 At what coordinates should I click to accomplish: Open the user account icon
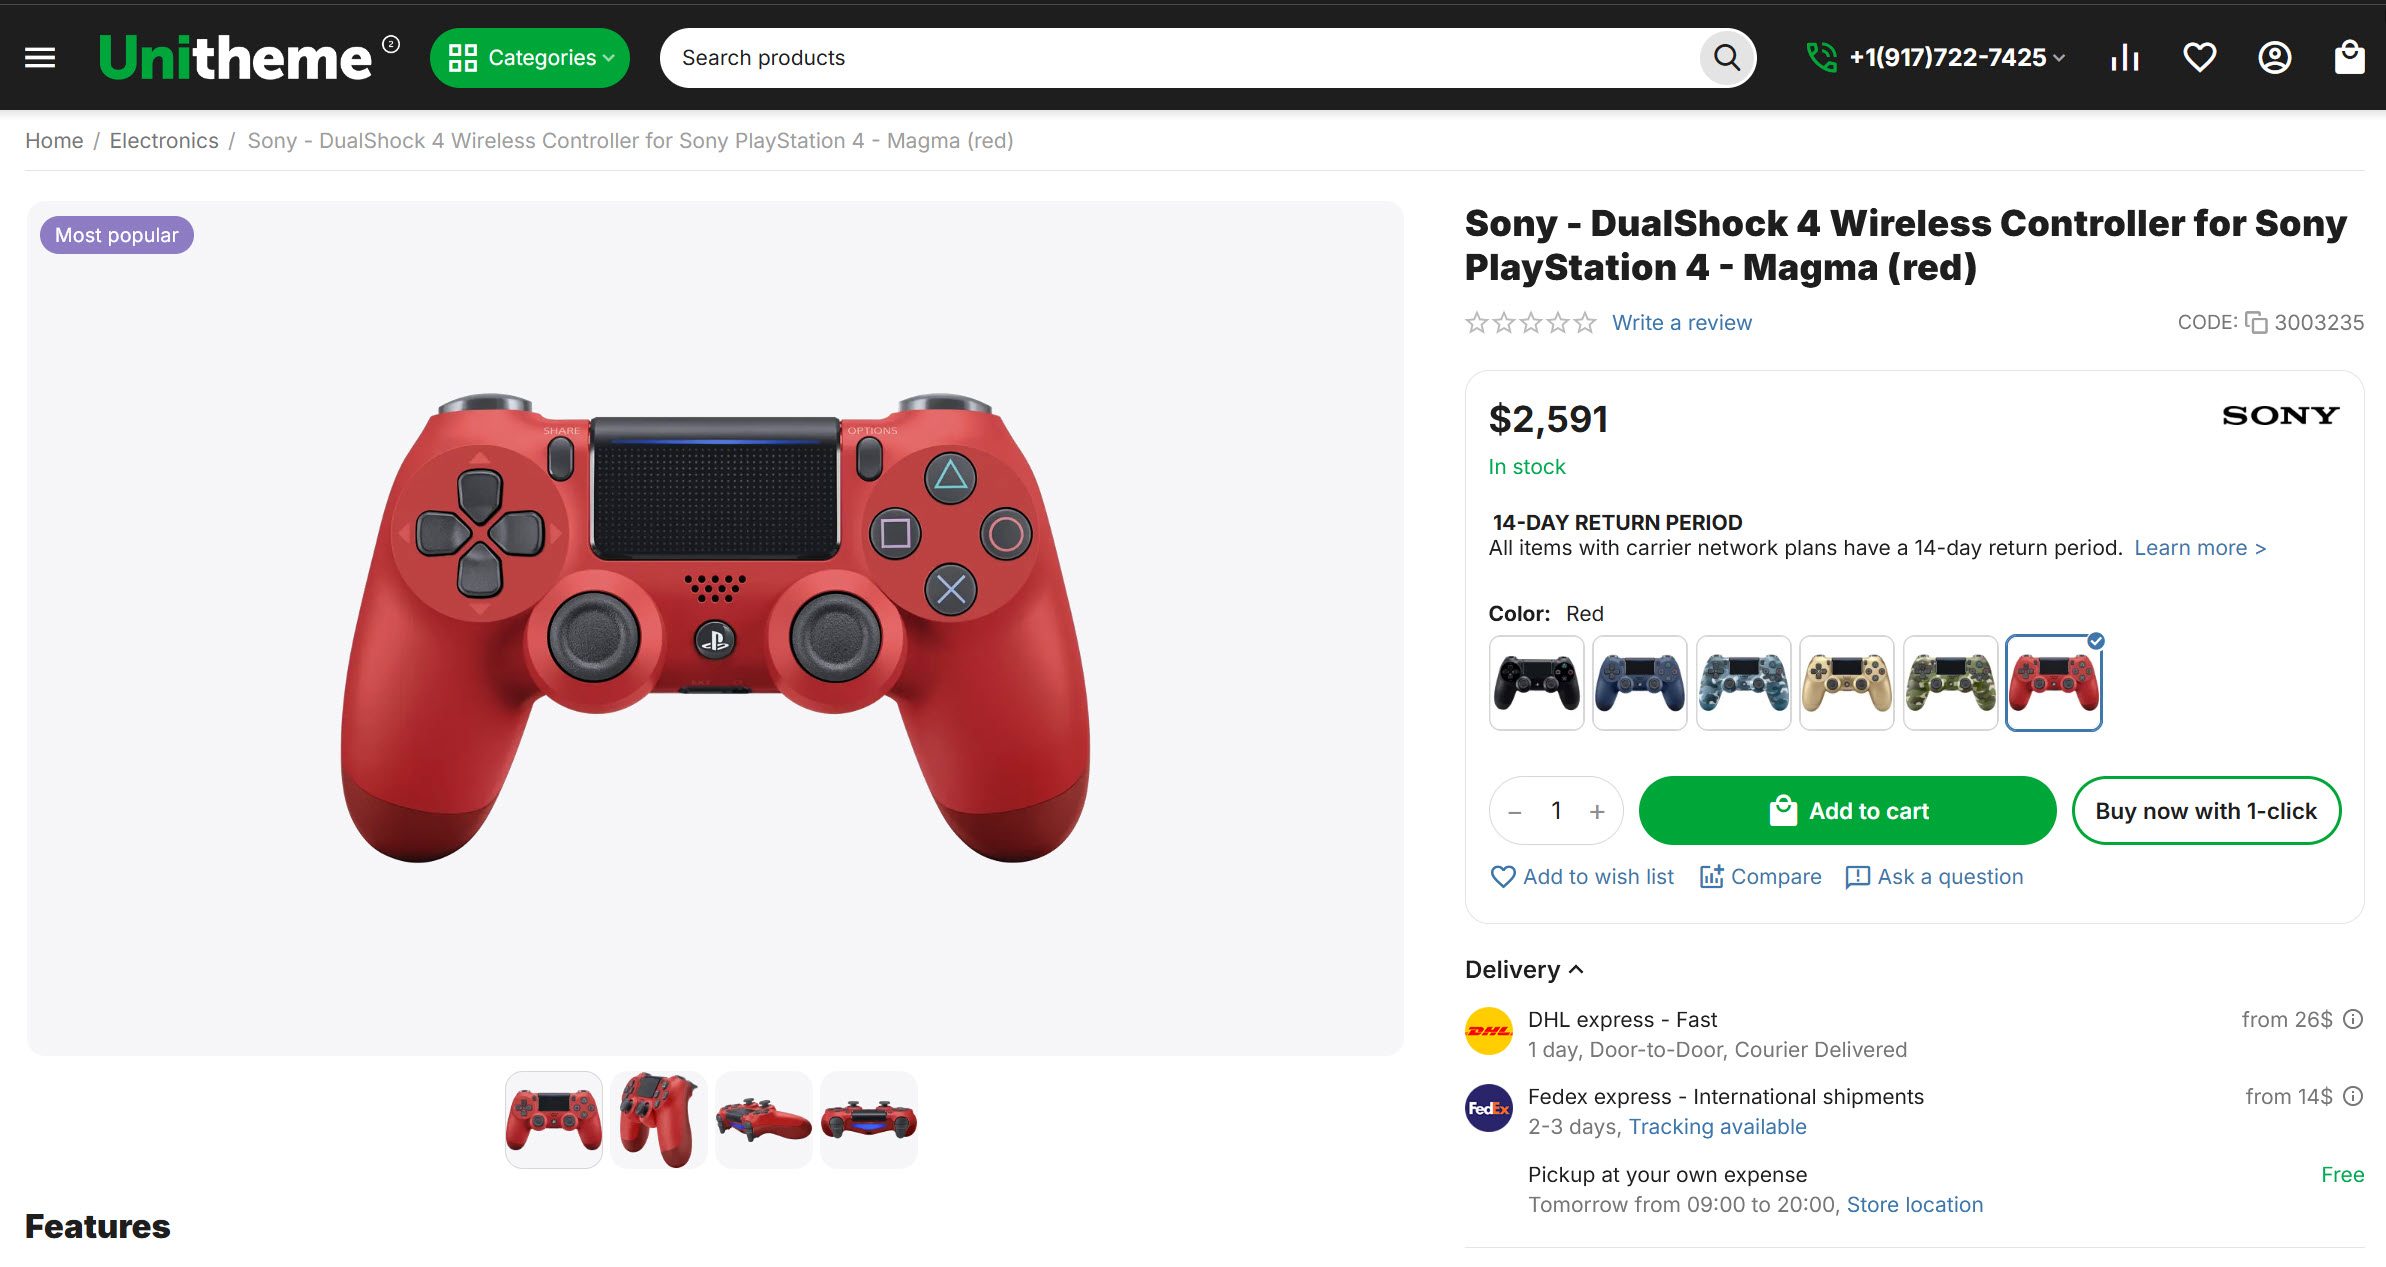[2274, 58]
